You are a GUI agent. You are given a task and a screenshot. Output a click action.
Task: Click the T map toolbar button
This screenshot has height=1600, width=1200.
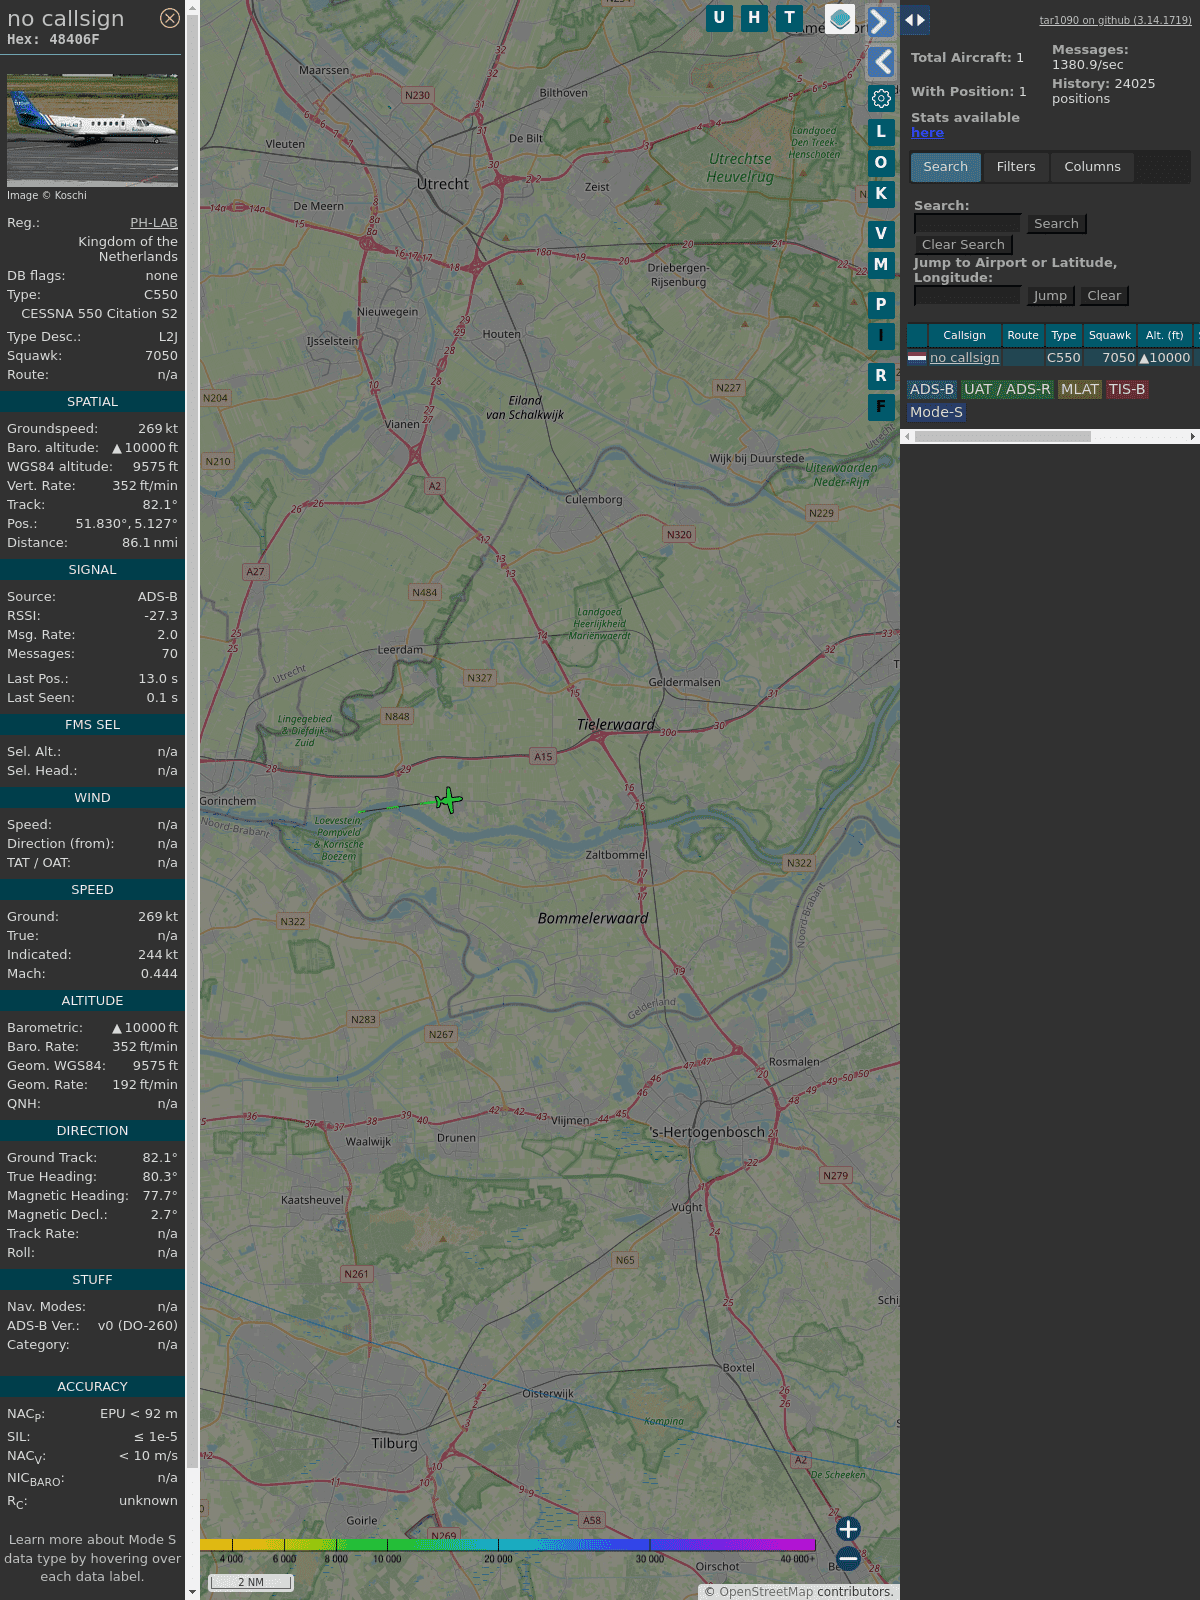point(790,18)
